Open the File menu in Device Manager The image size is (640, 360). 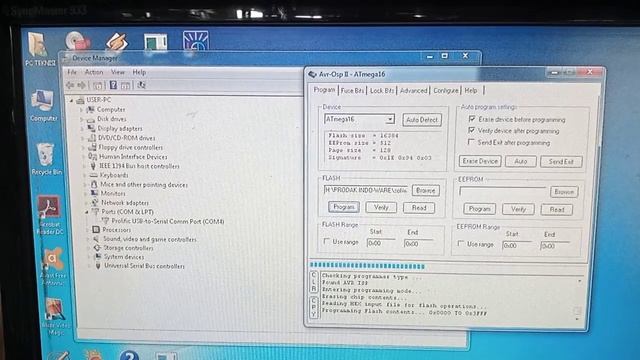click(72, 72)
